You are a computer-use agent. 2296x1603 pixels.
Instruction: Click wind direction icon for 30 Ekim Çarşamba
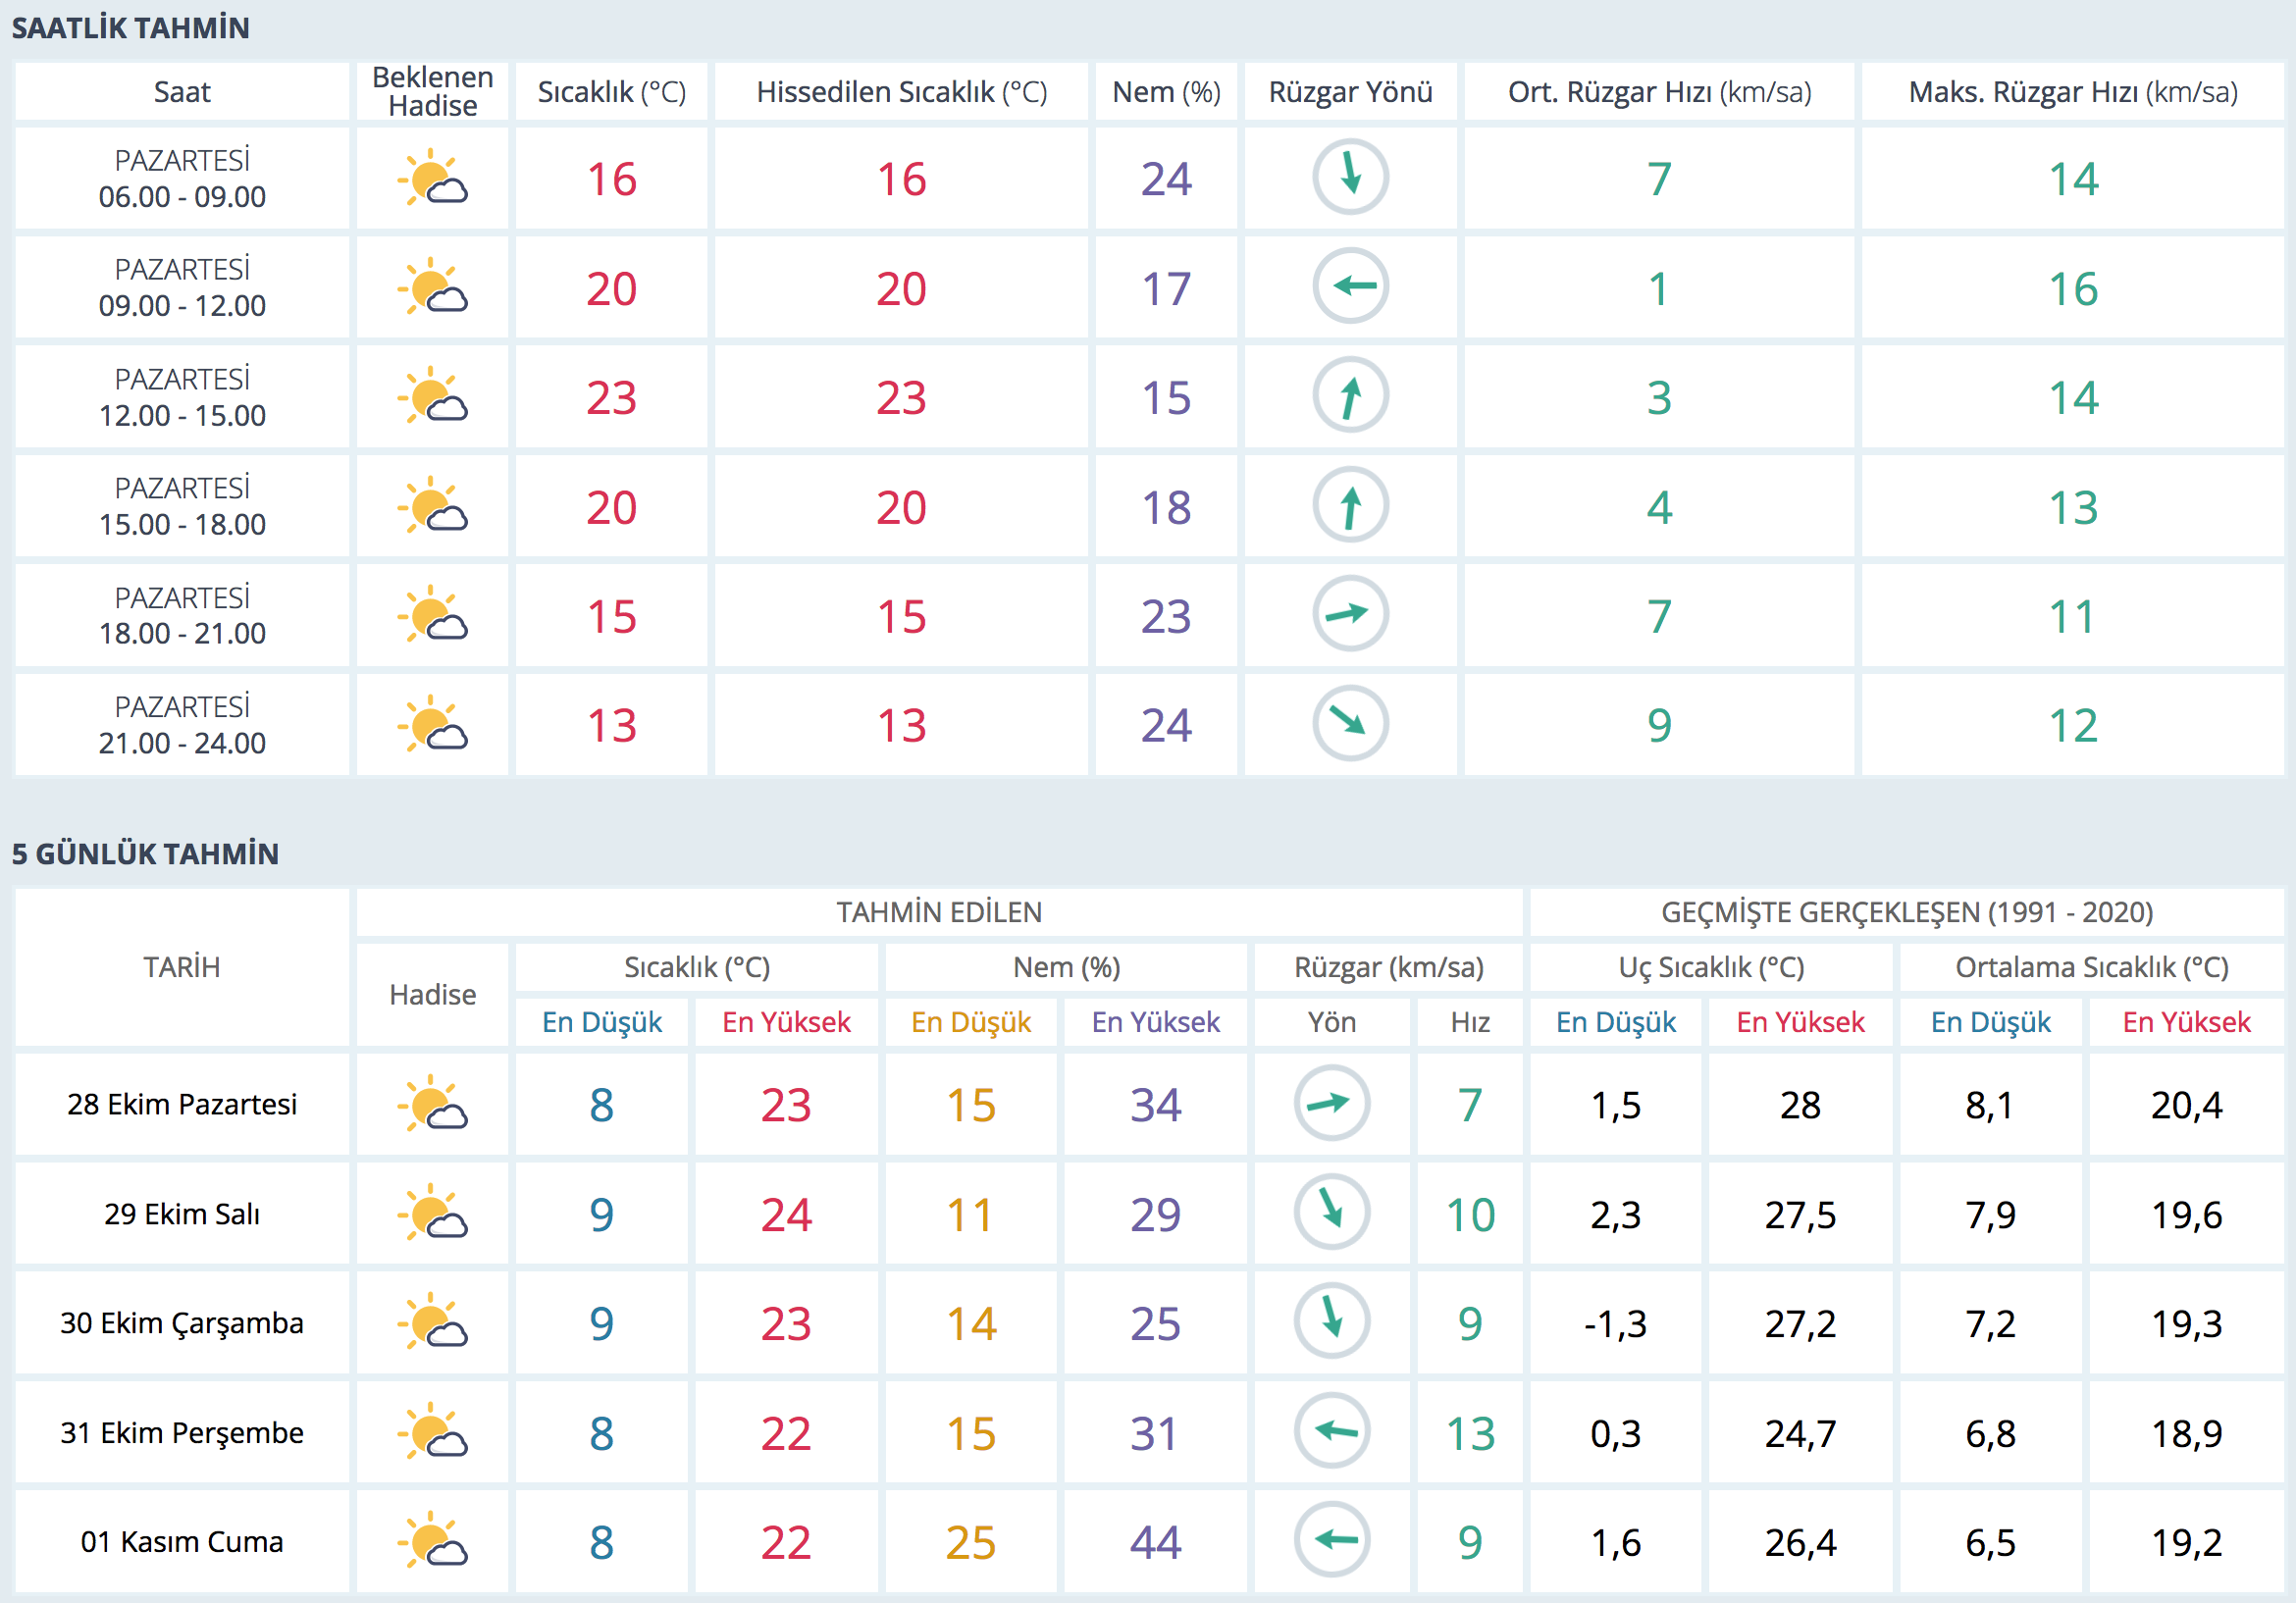1331,1322
